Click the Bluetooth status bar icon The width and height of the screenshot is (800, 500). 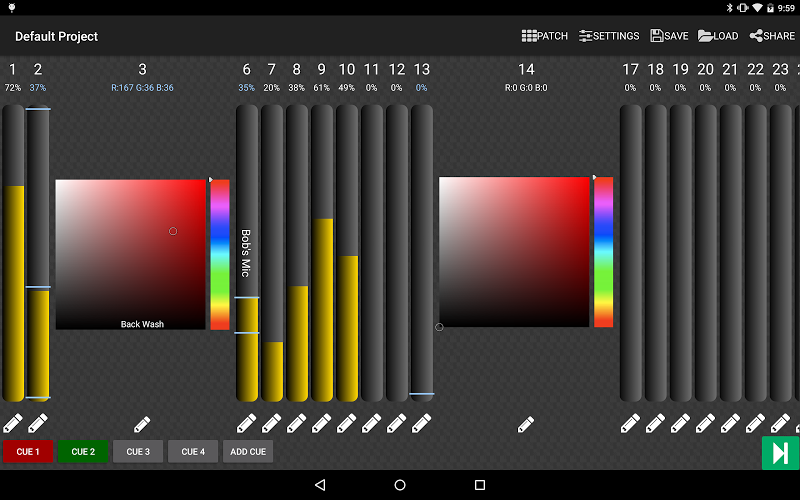[729, 8]
